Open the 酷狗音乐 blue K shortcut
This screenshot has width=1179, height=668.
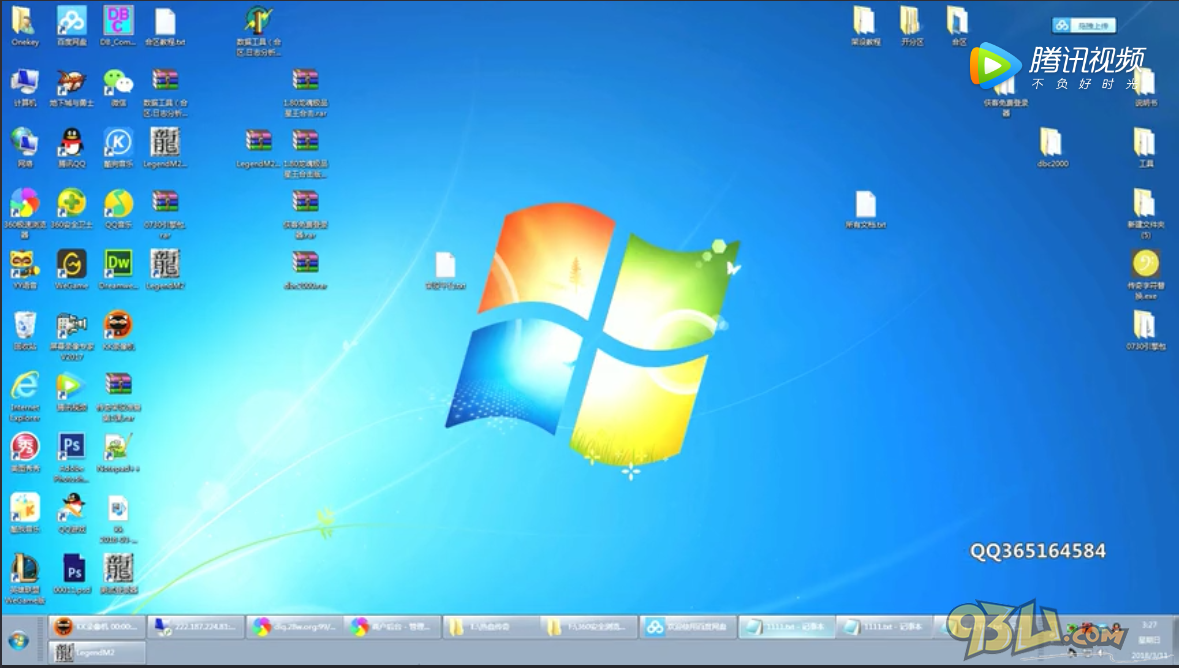[118, 148]
